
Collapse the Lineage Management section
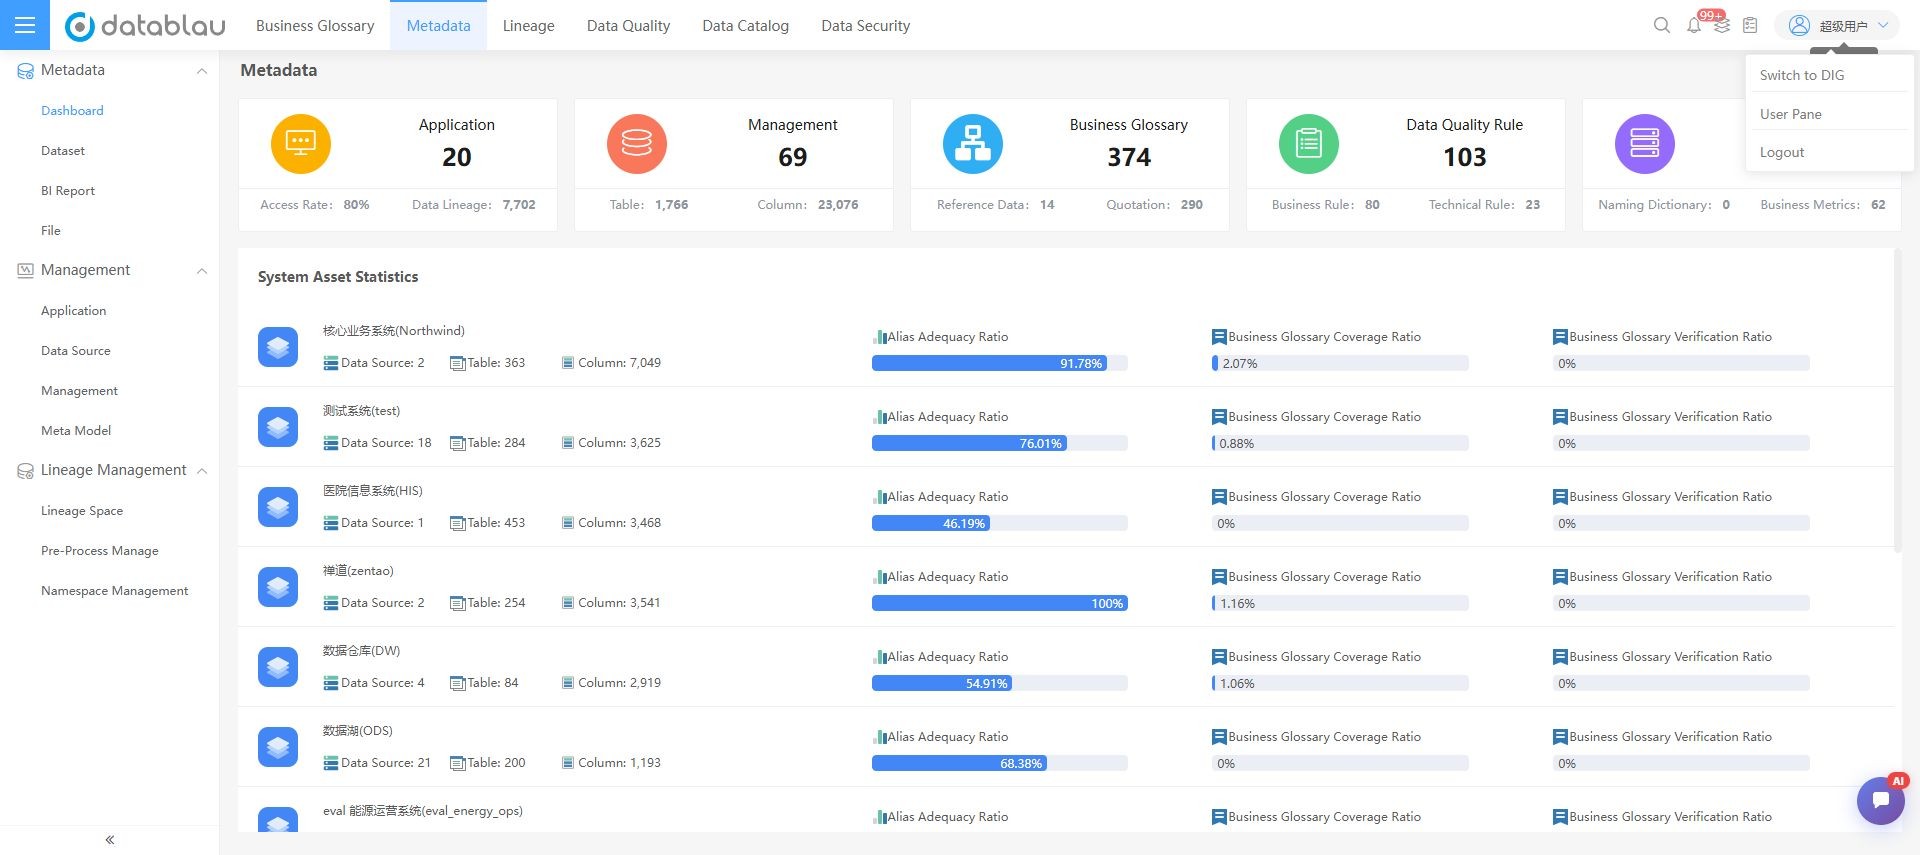pos(202,471)
